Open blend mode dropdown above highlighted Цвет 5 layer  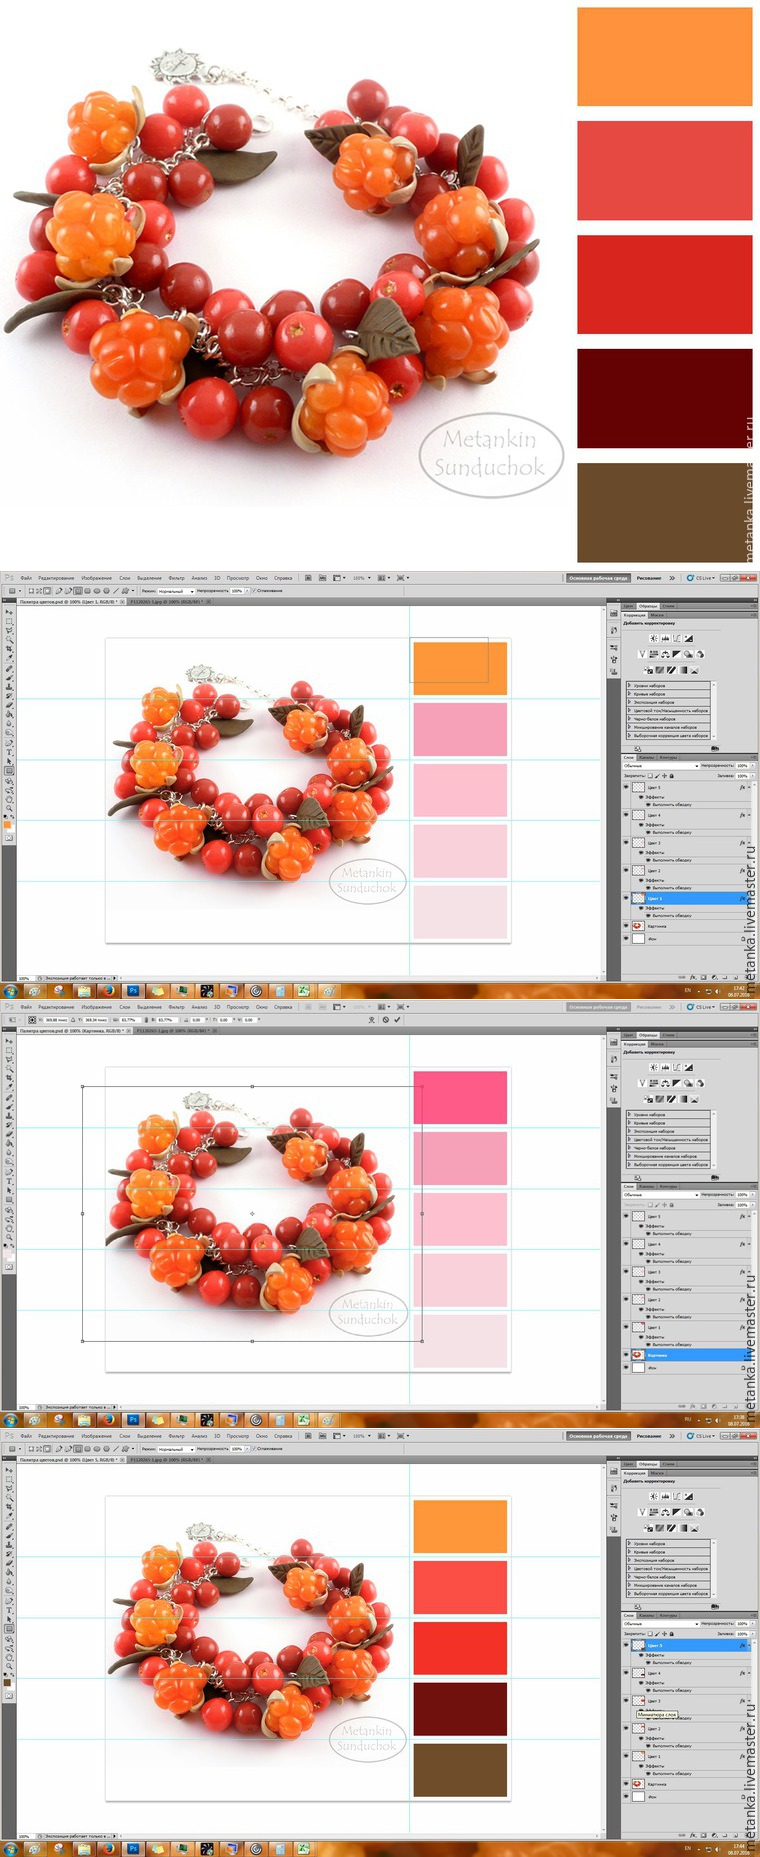pyautogui.click(x=660, y=1624)
